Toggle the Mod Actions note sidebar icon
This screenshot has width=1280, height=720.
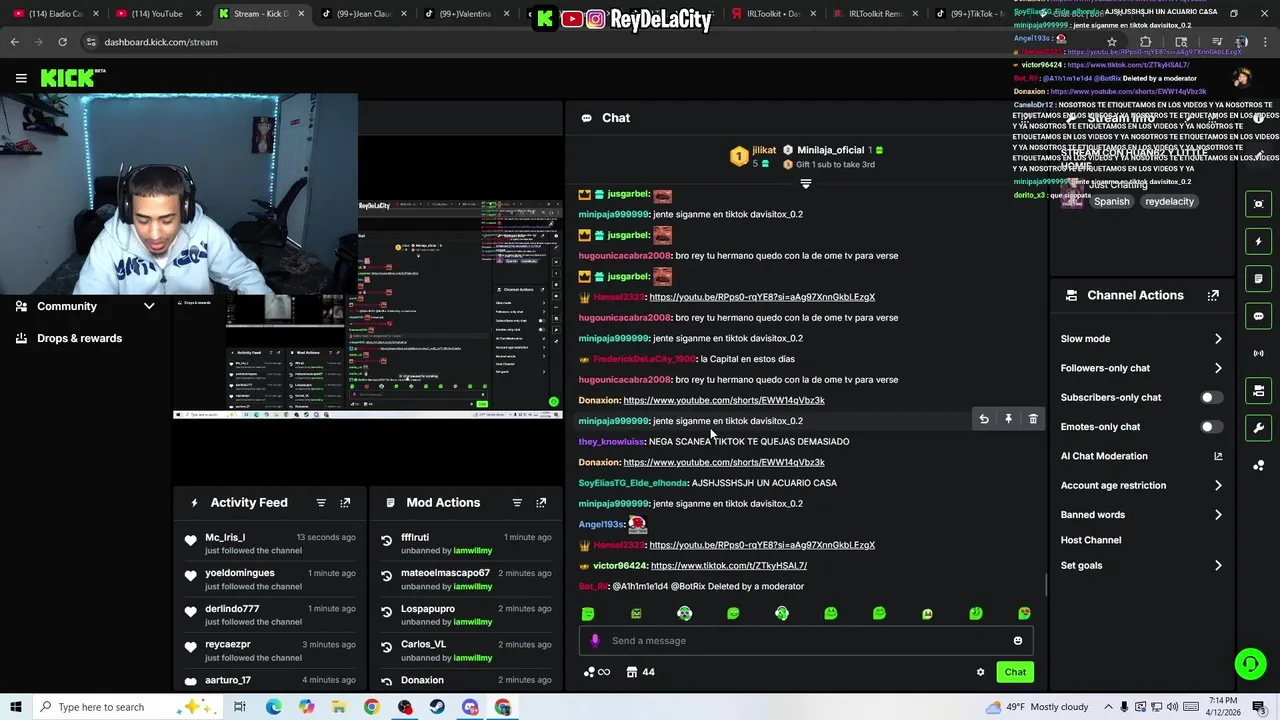point(1259,278)
